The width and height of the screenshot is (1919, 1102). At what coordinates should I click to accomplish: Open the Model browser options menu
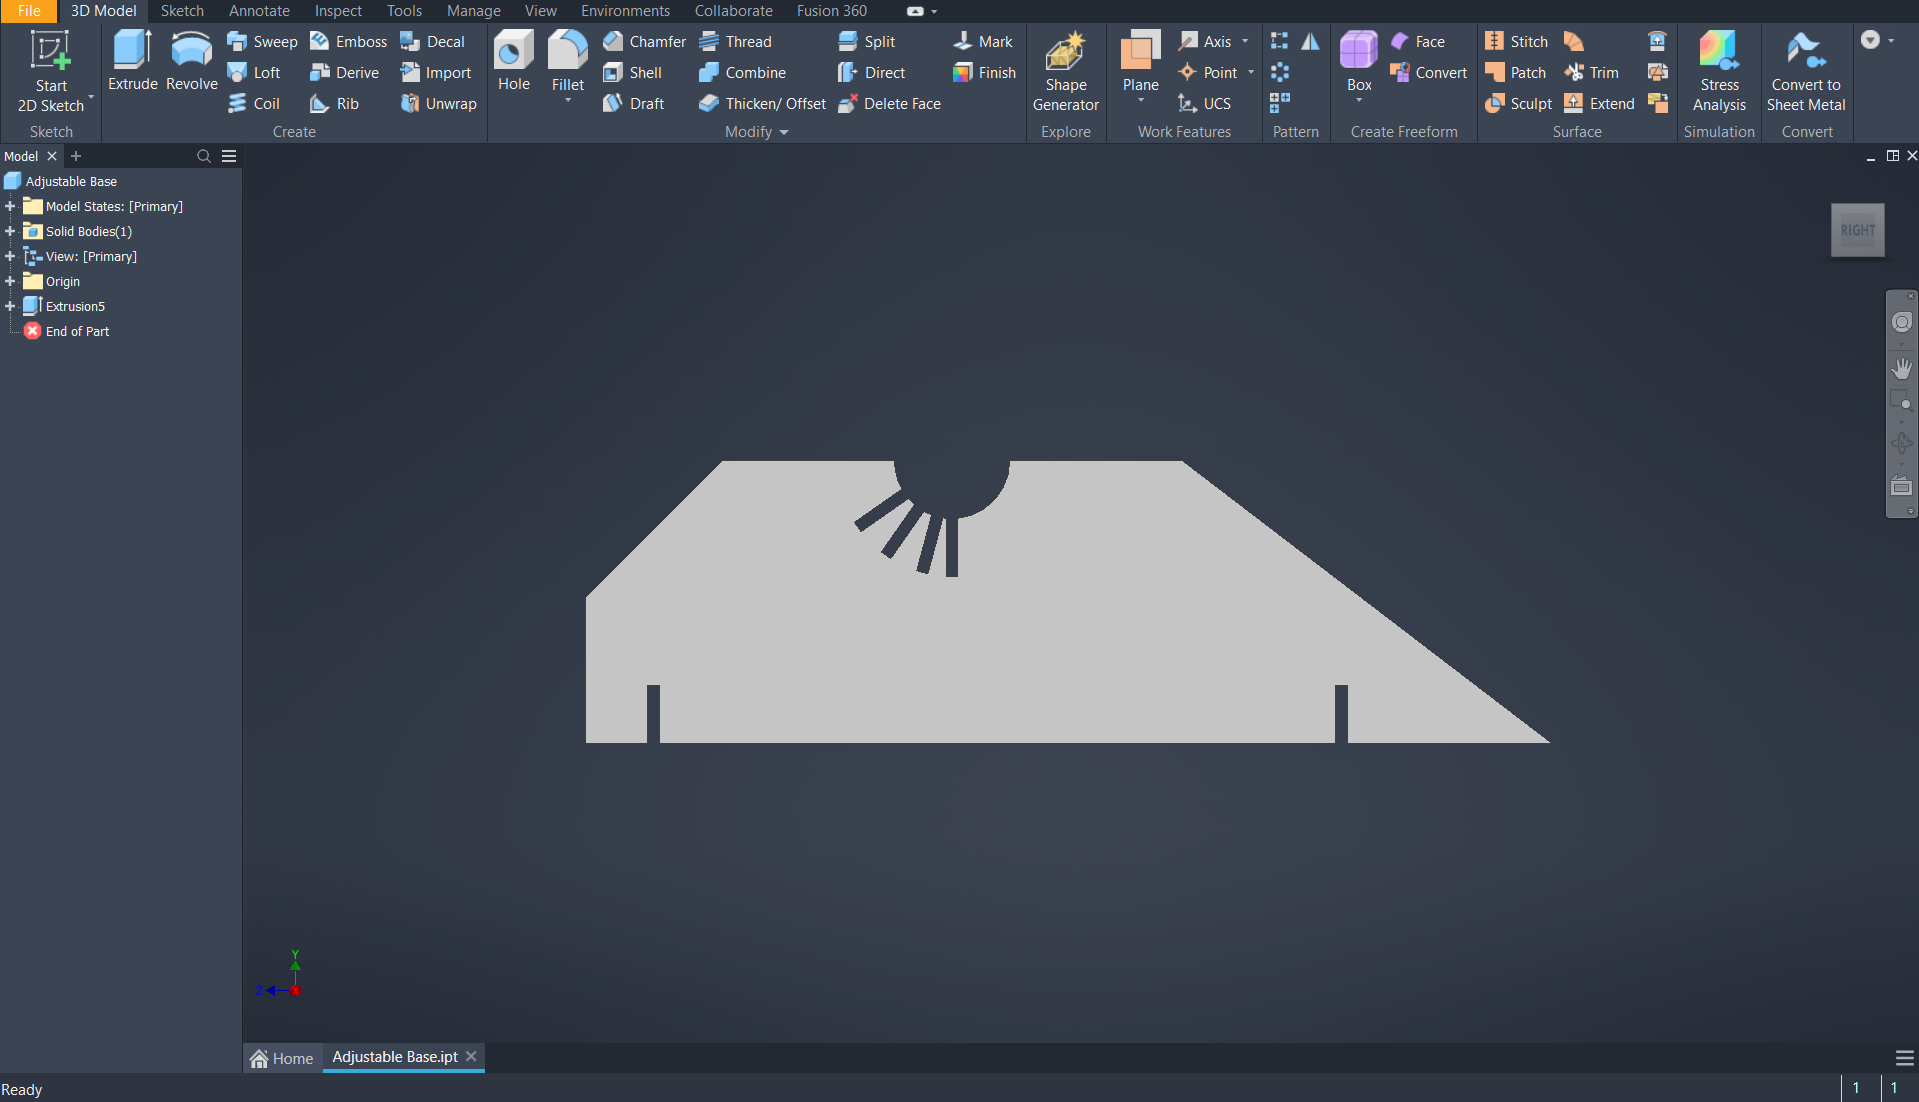229,156
